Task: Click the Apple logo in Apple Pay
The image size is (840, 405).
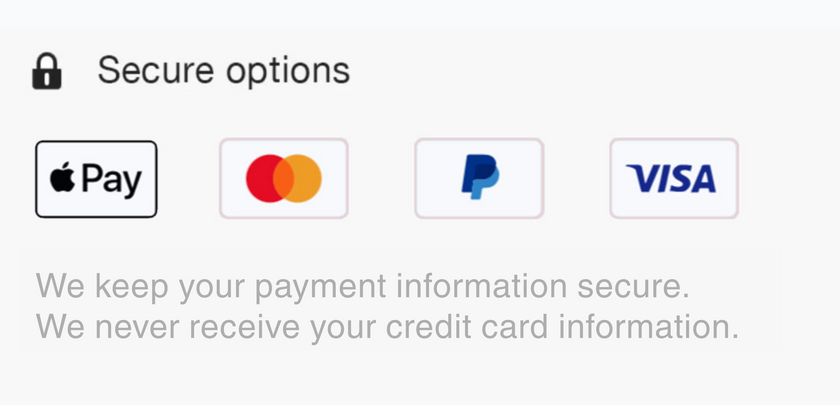Action: (64, 178)
